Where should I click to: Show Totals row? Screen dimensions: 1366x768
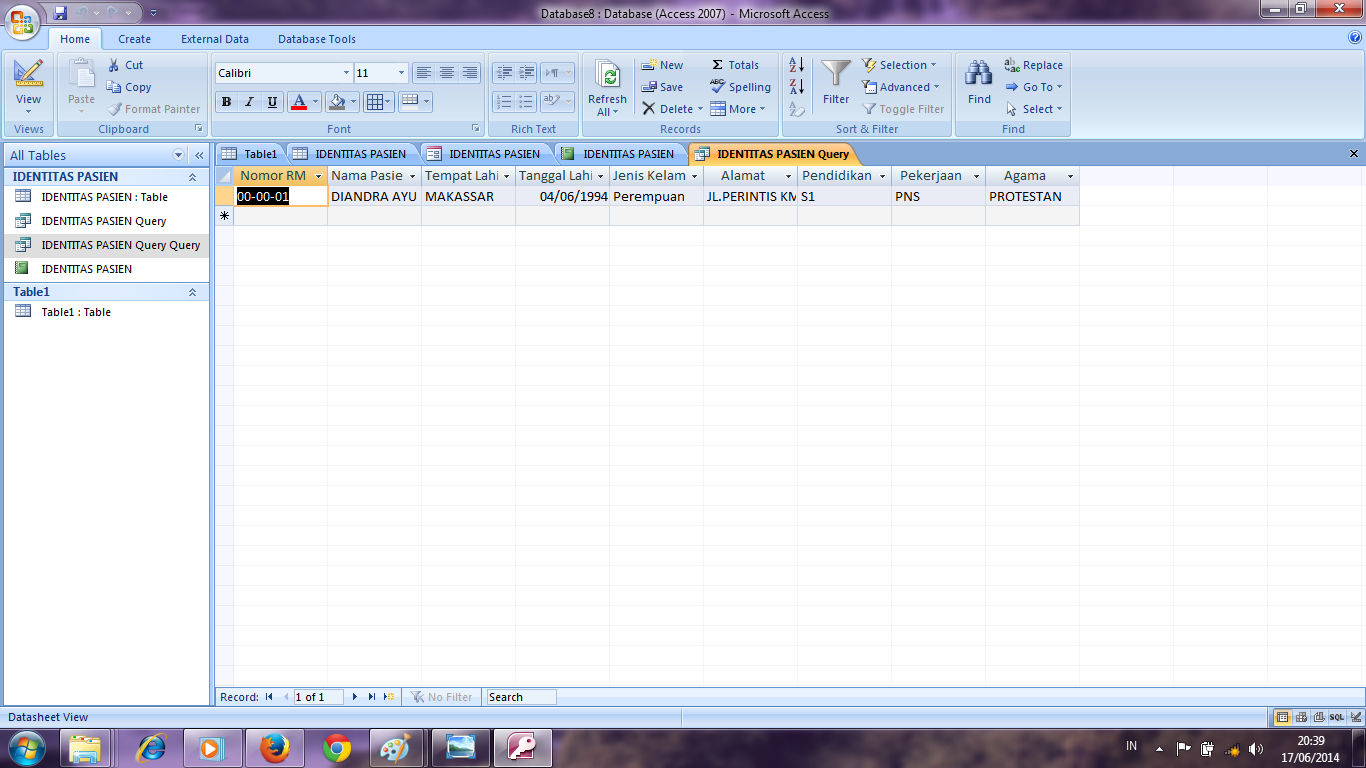point(735,65)
